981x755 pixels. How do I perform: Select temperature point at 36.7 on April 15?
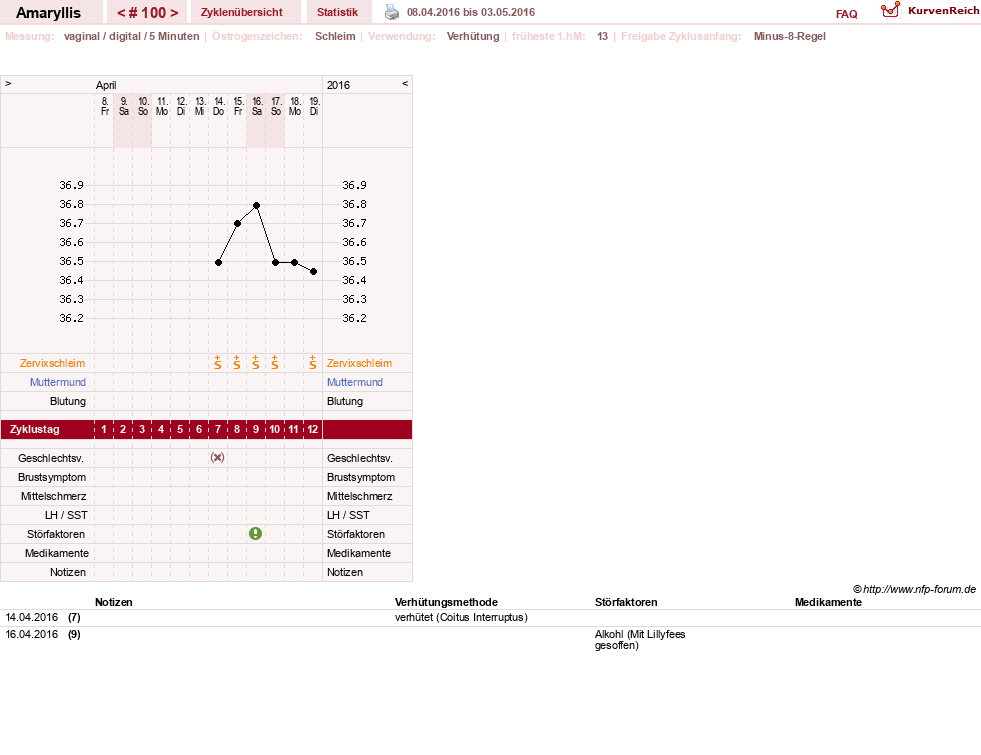238,223
